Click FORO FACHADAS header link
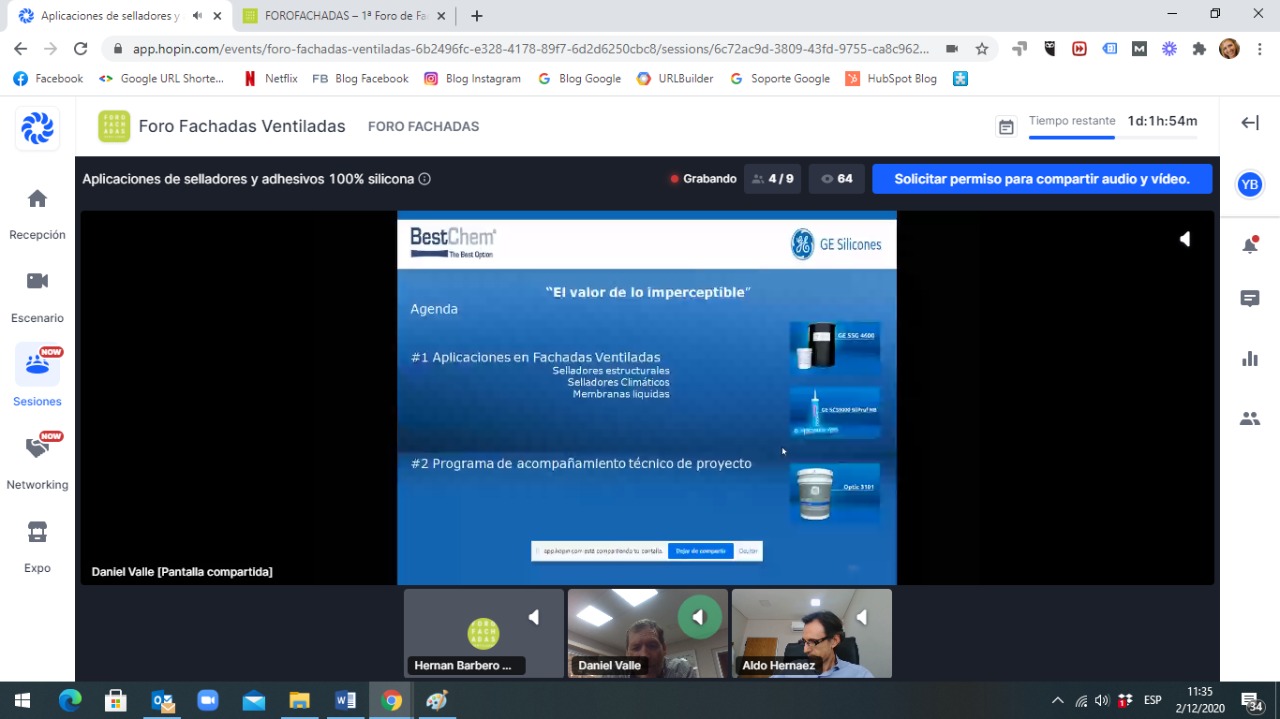1280x719 pixels. 423,126
